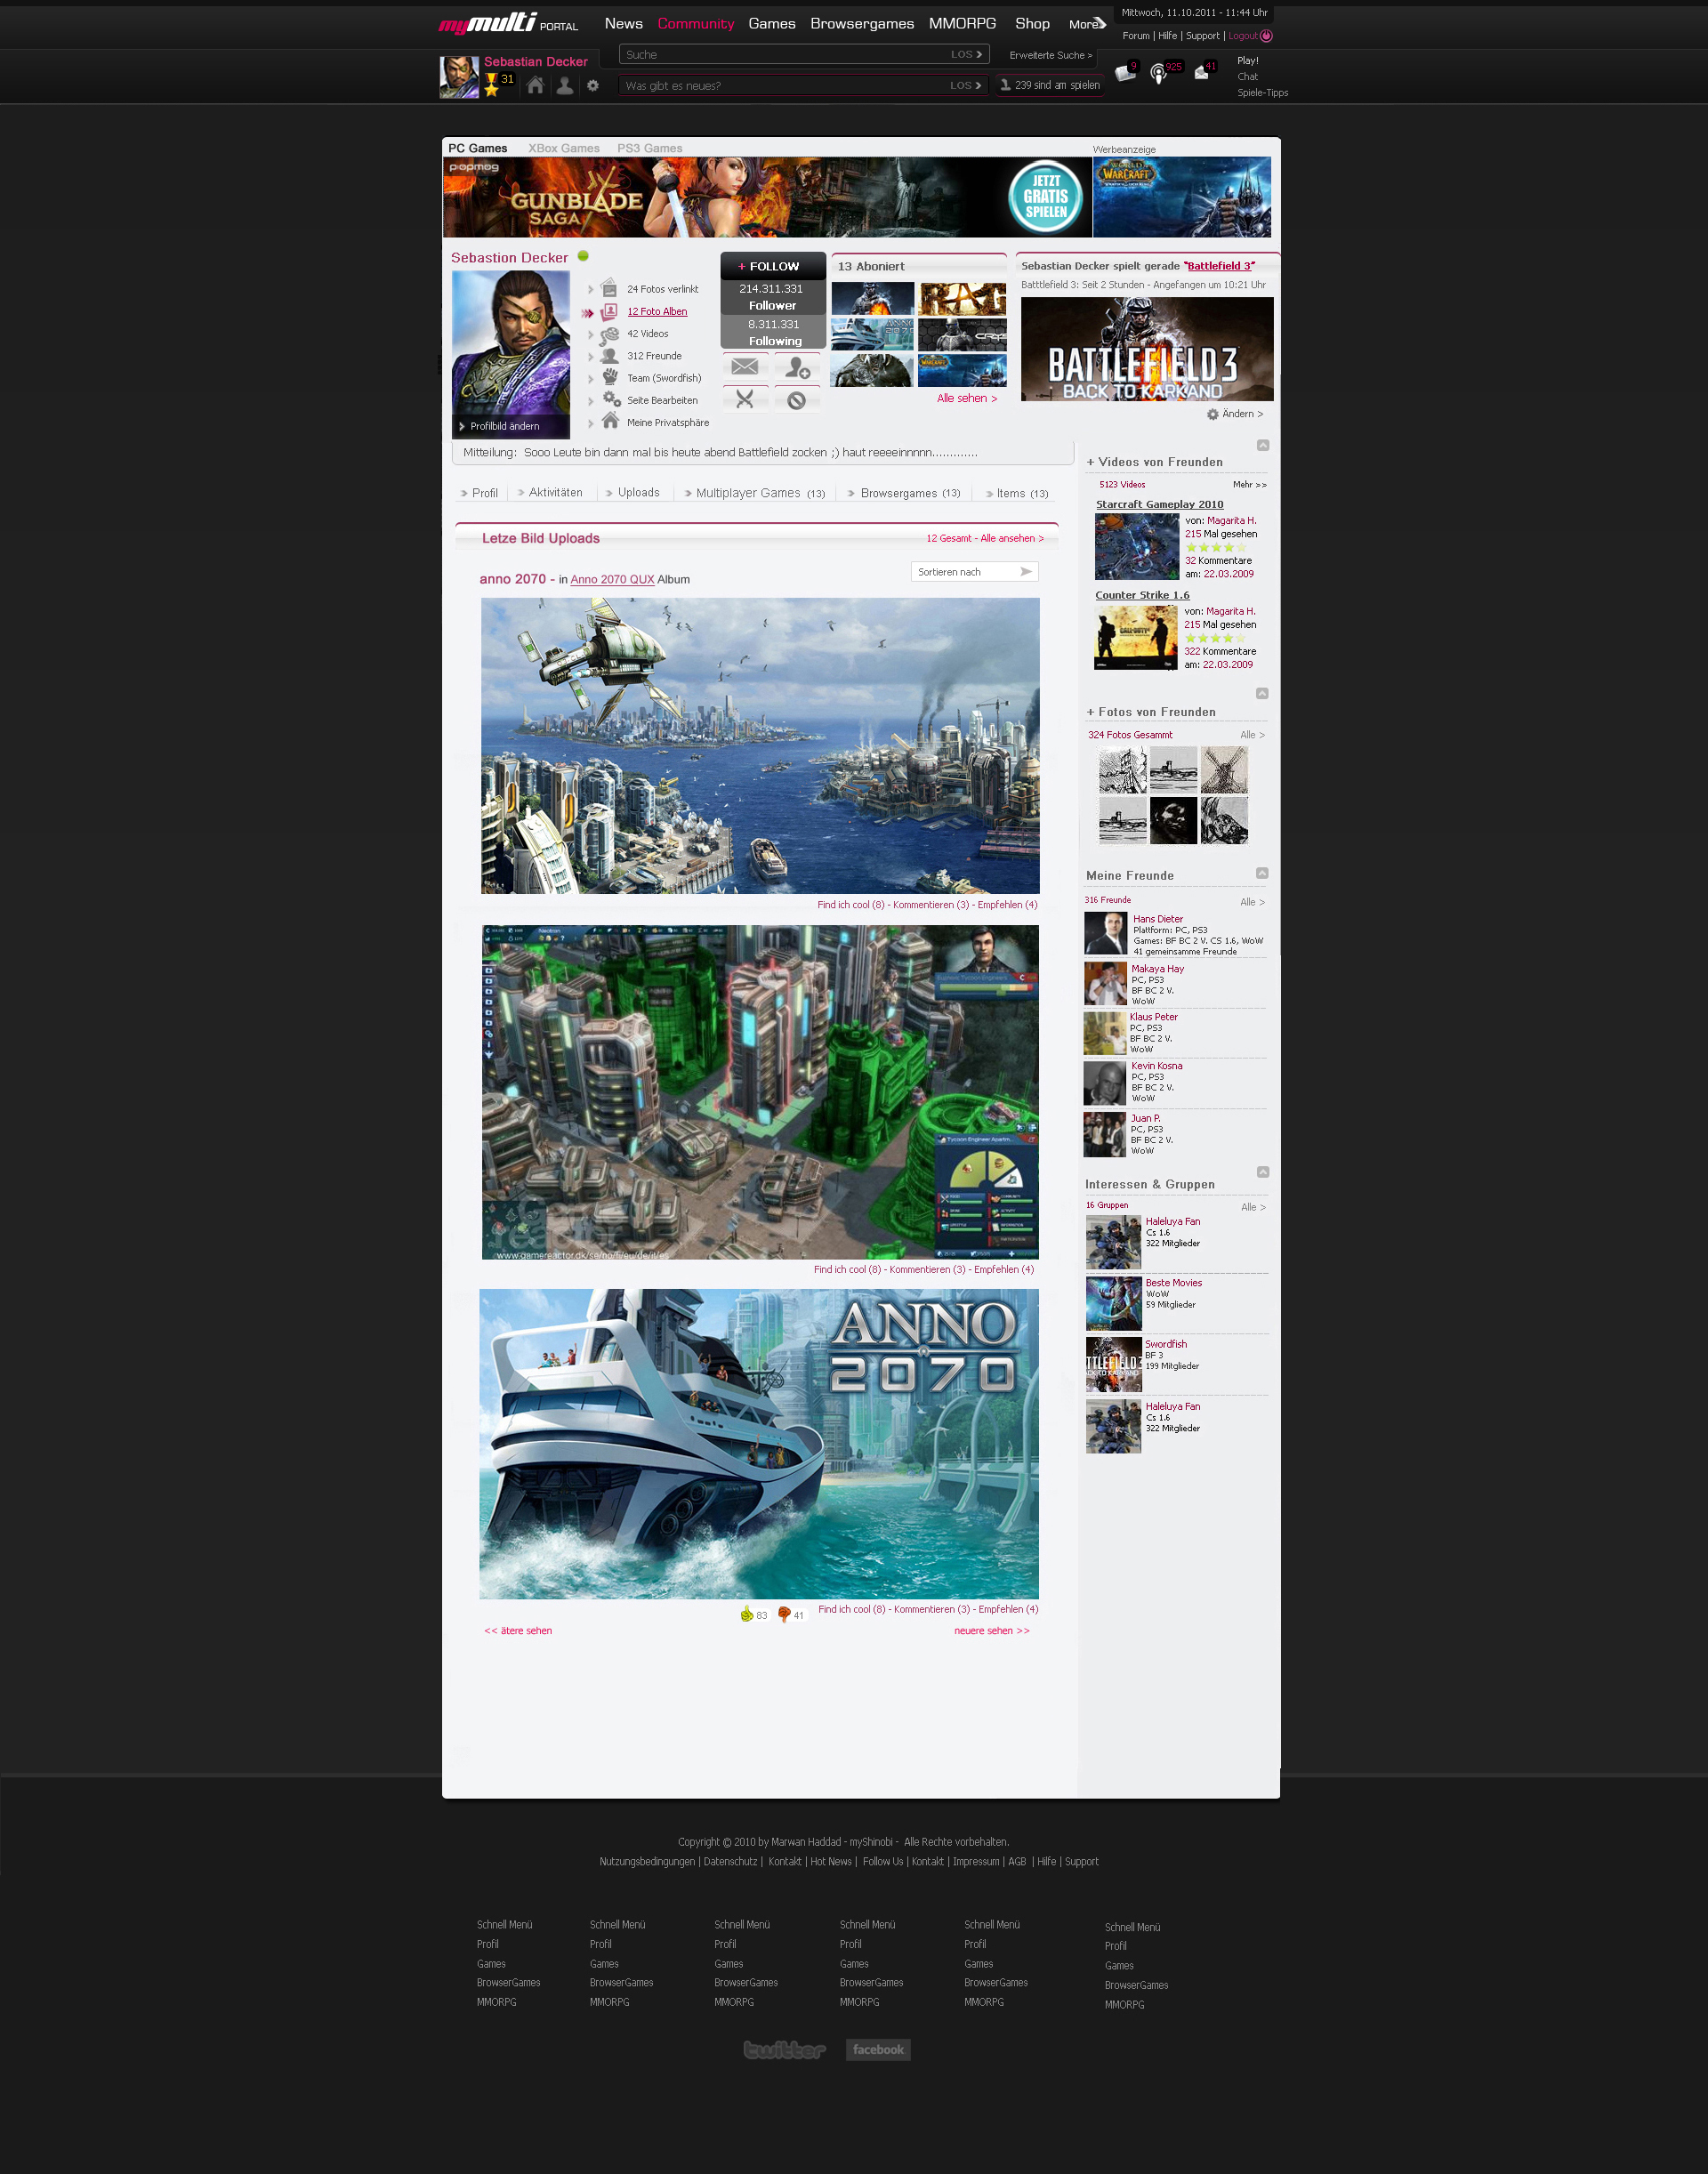This screenshot has height=2174, width=1708.
Task: Select the add friend icon below Follow
Action: (x=797, y=368)
